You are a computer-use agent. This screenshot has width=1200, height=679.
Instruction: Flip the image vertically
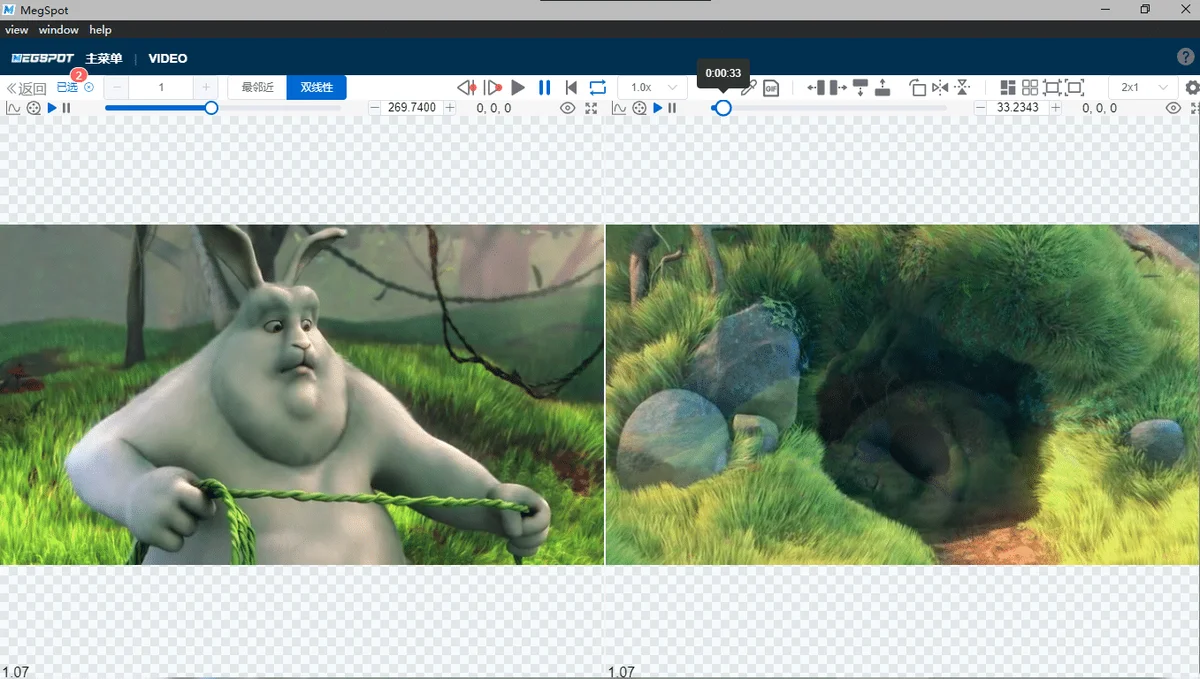(x=962, y=88)
